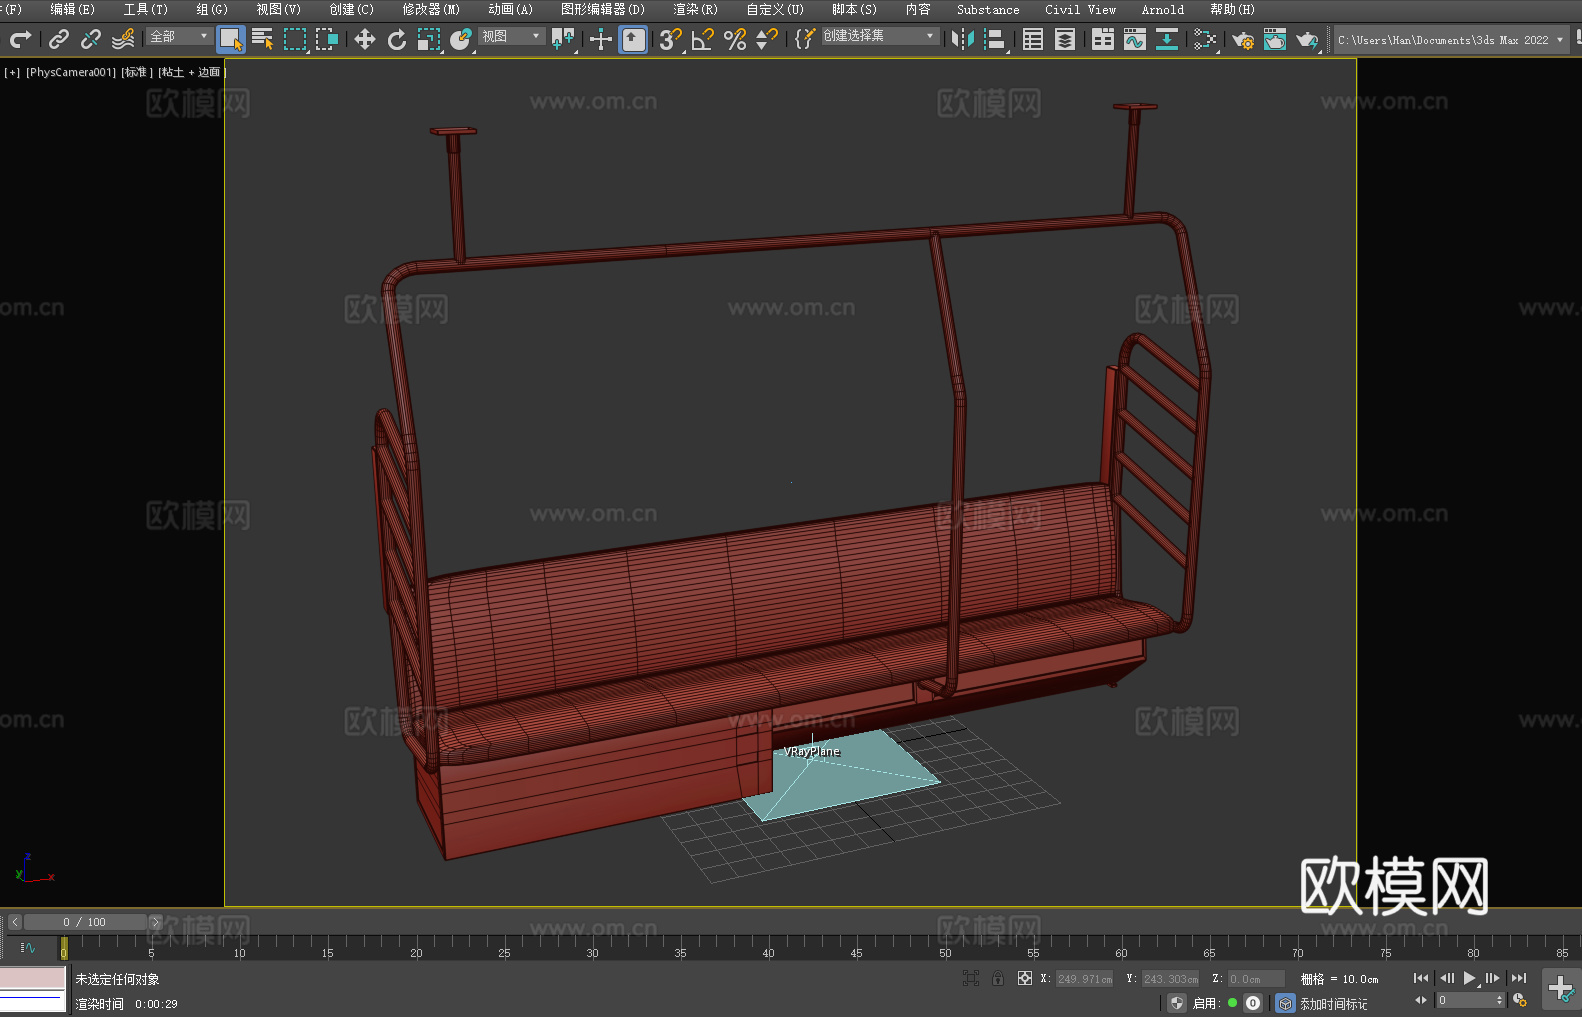Open the Civil View menu

(1080, 9)
